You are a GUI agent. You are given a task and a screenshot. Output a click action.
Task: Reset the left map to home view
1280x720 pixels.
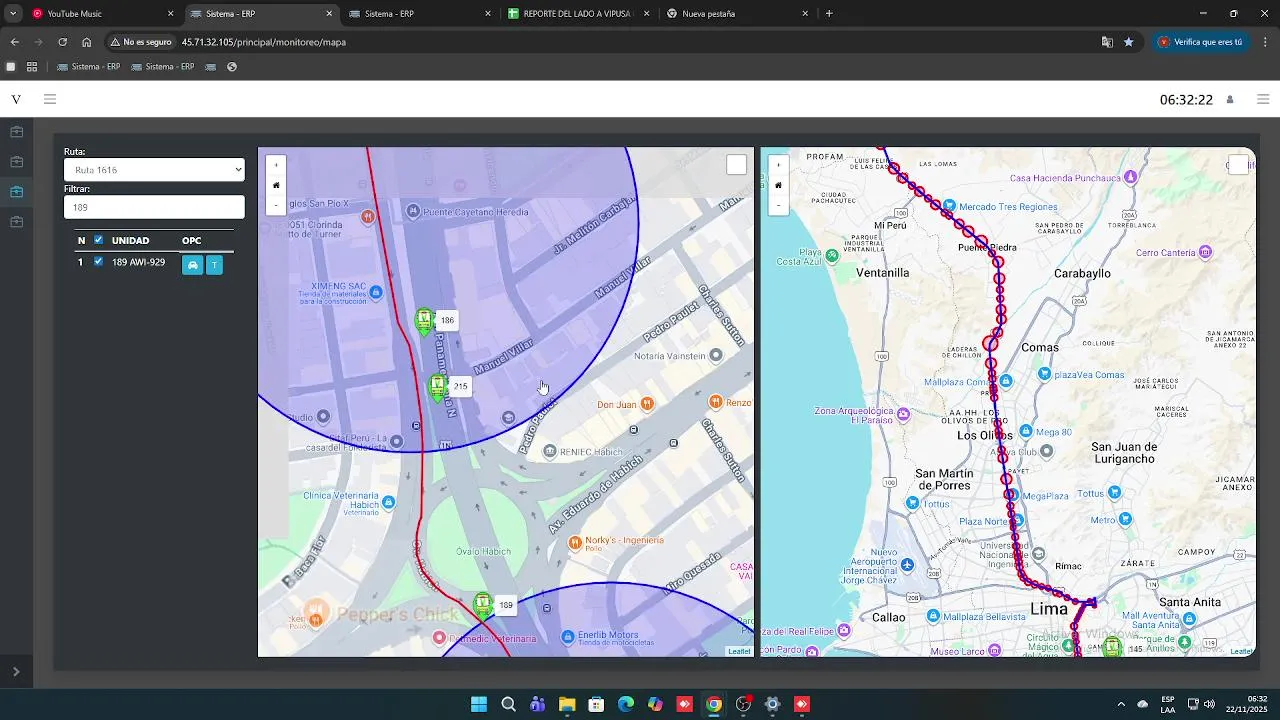(276, 185)
